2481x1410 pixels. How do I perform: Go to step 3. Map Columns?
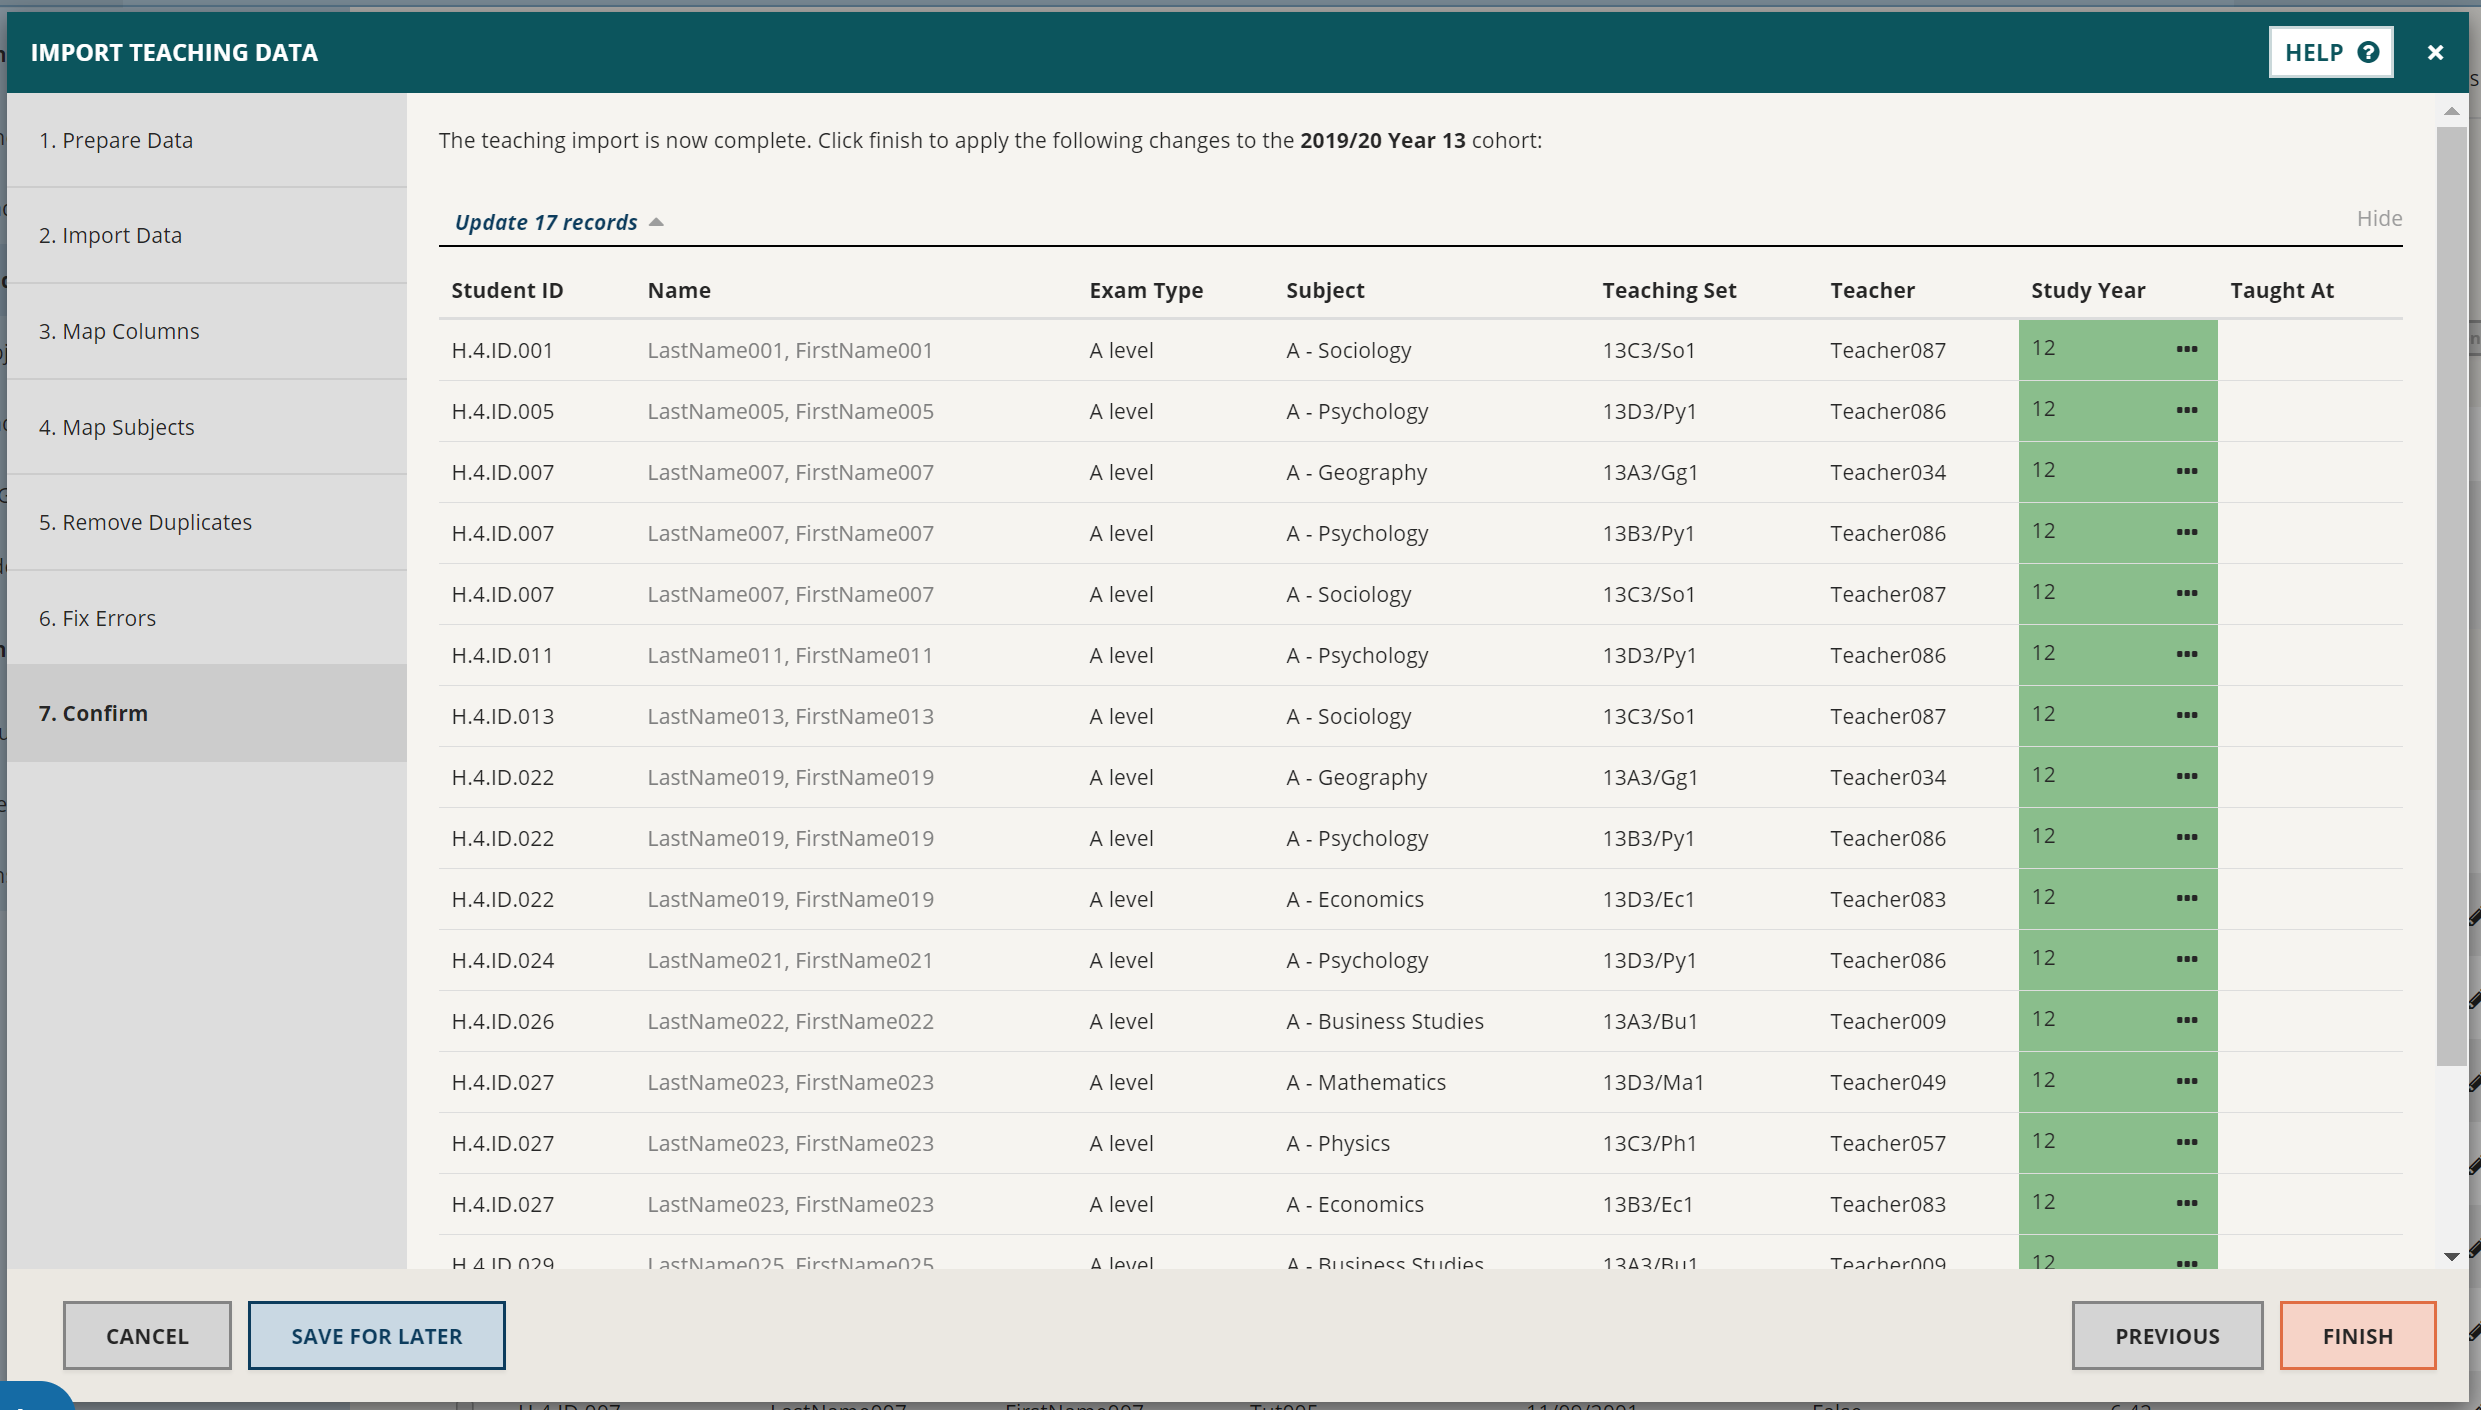207,331
